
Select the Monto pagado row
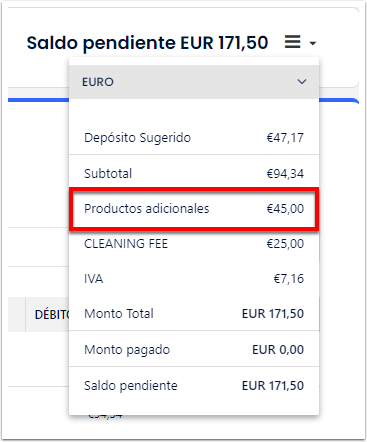[194, 350]
